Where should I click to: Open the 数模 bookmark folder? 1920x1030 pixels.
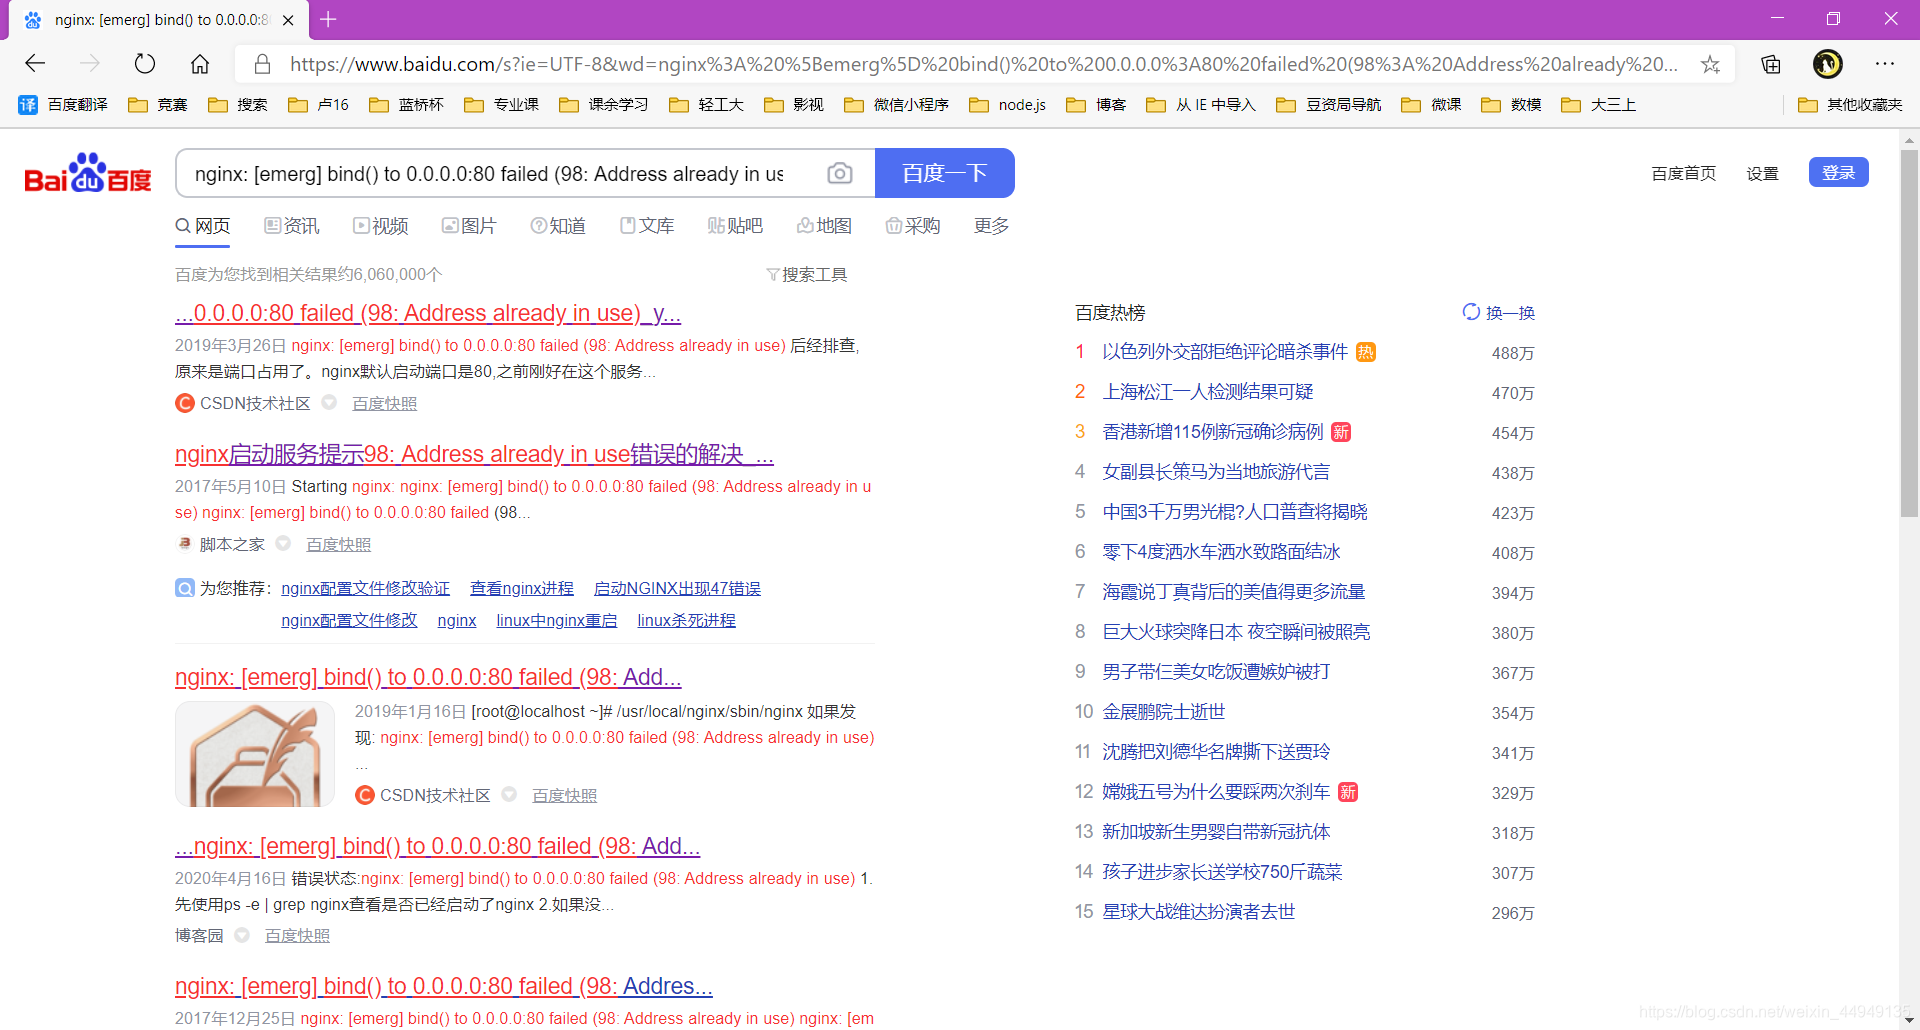(1511, 105)
